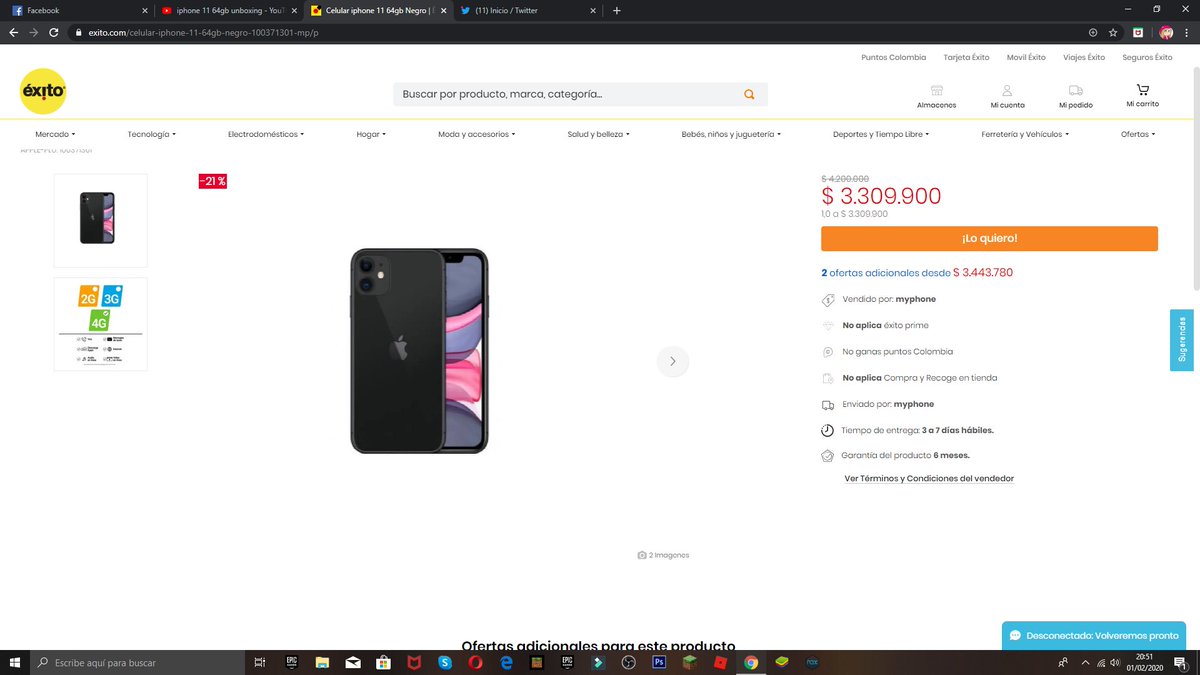Screen dimensions: 1200x675
Task: Open Chrome from the taskbar
Action: [x=750, y=662]
